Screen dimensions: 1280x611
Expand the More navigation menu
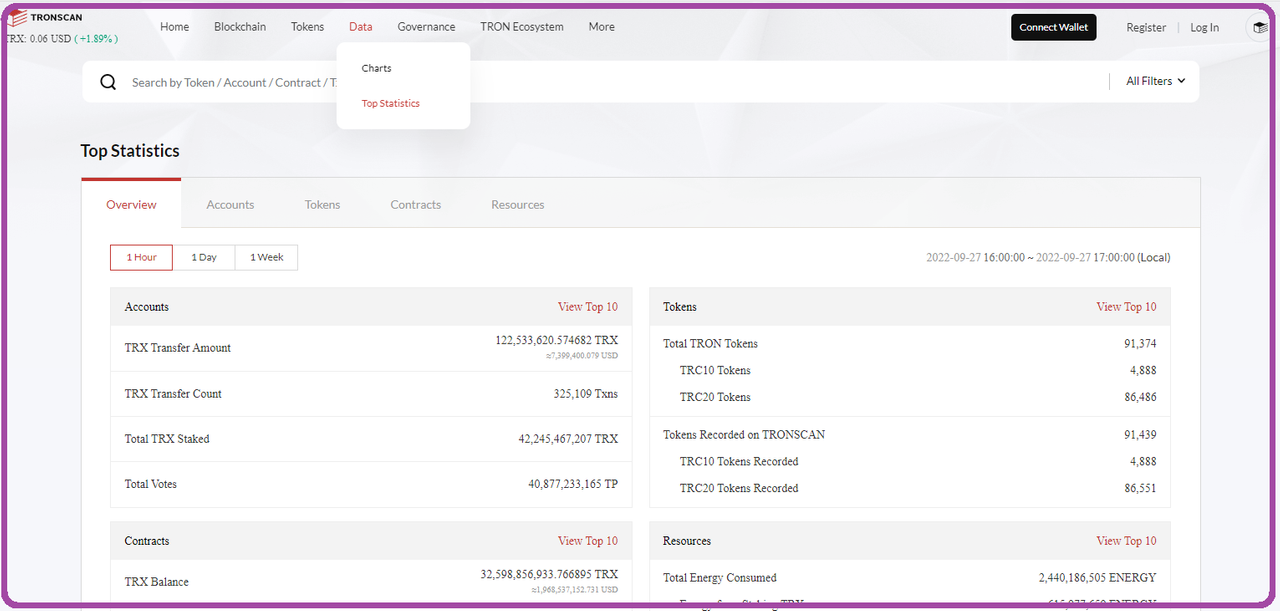tap(601, 27)
